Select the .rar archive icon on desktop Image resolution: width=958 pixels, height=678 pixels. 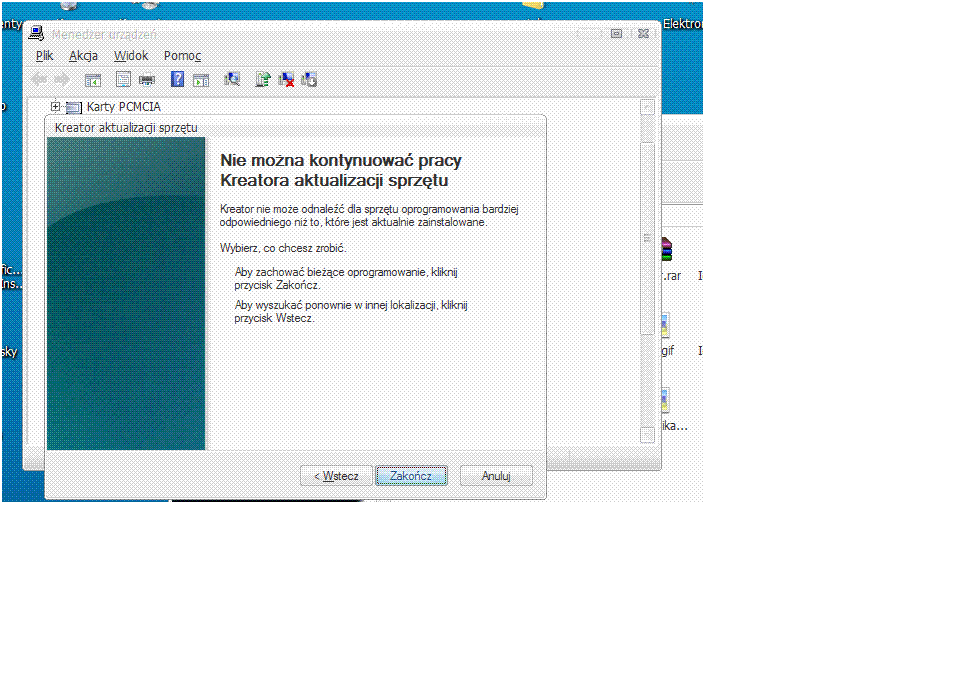point(667,250)
